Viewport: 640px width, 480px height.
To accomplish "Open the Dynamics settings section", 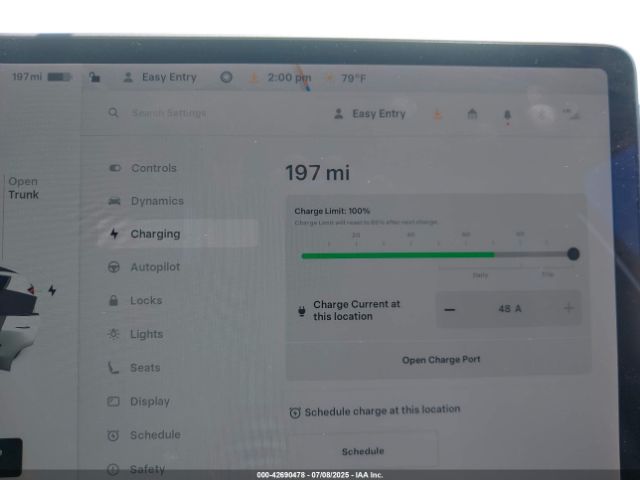I will point(156,201).
